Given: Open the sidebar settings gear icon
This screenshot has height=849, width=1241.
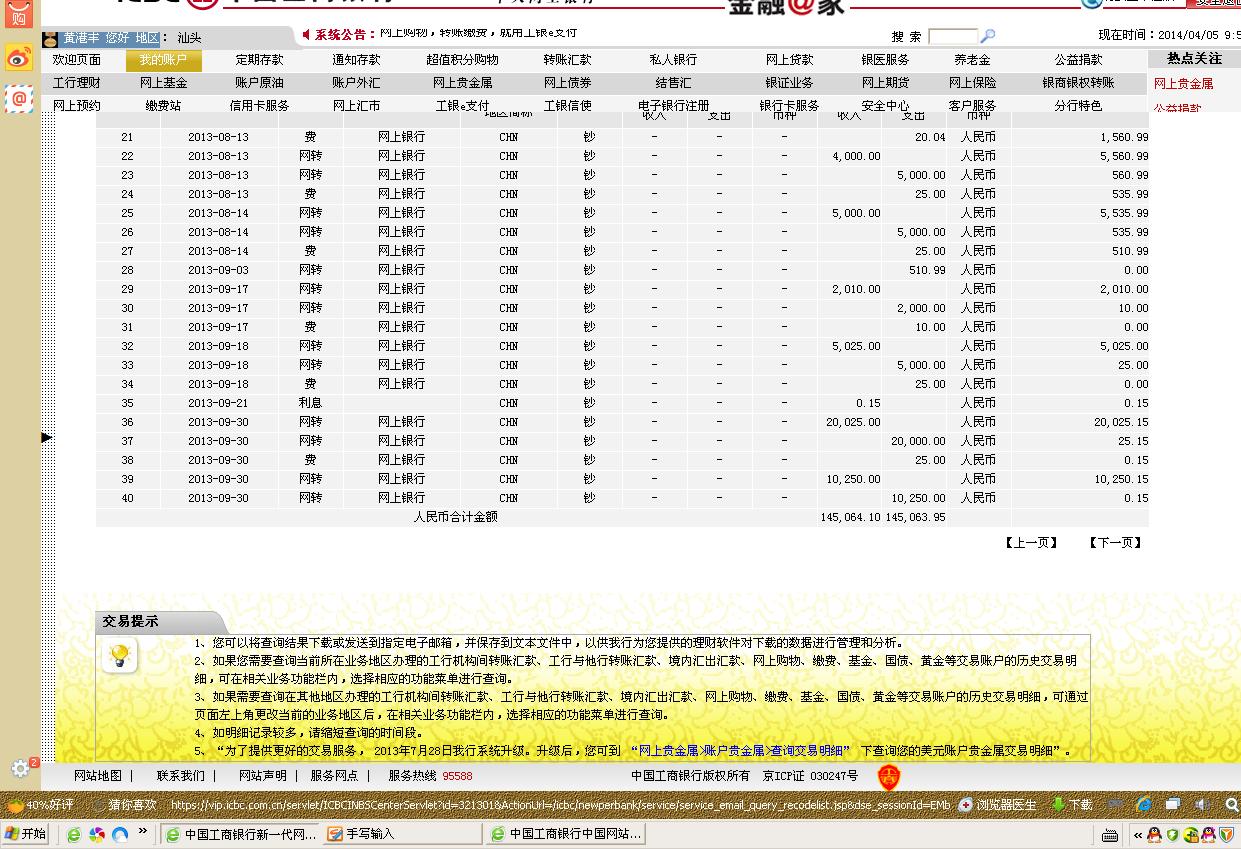Looking at the screenshot, I should (19, 768).
